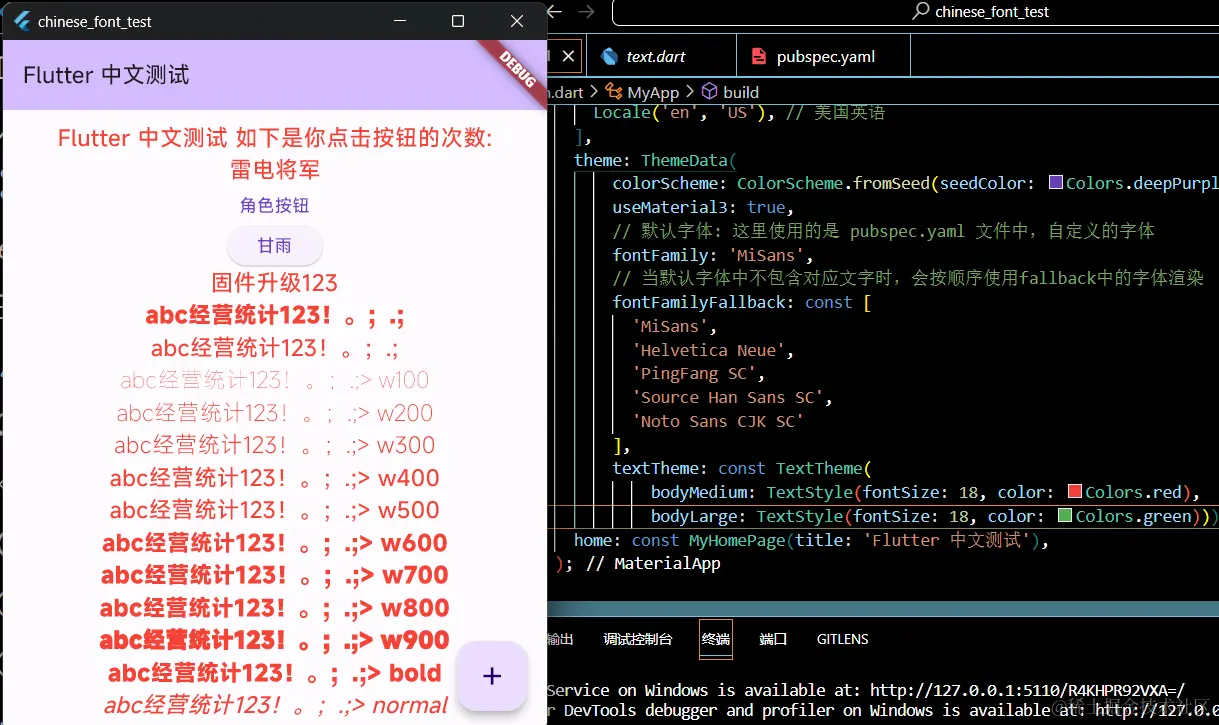This screenshot has height=725, width=1219.
Task: Click the home: const MyHomePage code line
Action: (x=813, y=540)
